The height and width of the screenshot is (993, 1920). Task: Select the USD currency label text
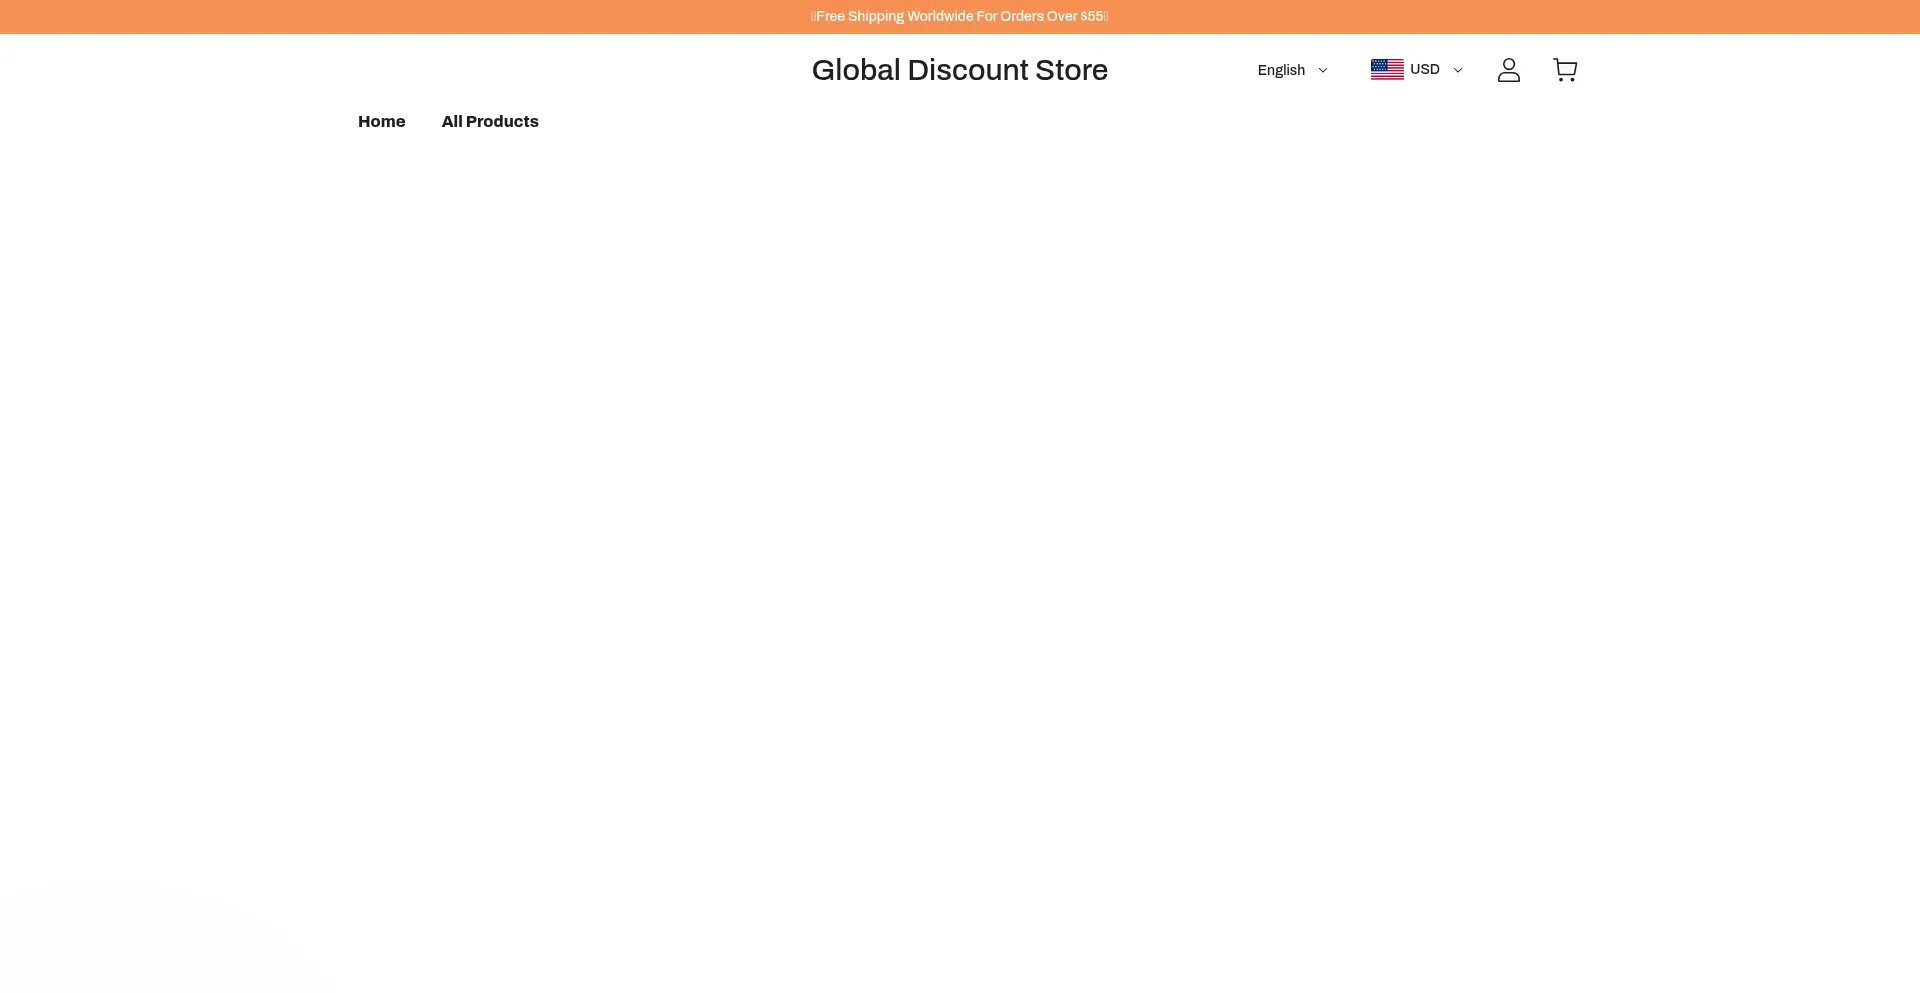point(1424,70)
